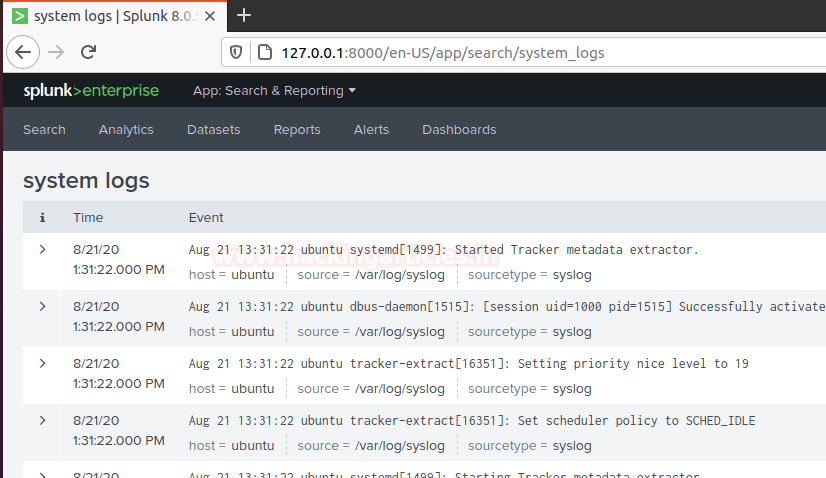Open the Dashboards tab
The width and height of the screenshot is (826, 478).
pos(459,130)
